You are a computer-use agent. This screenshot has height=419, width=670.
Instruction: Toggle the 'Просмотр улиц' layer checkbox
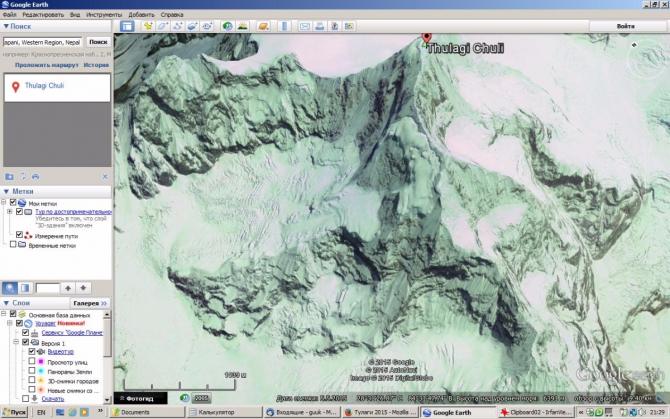32,362
